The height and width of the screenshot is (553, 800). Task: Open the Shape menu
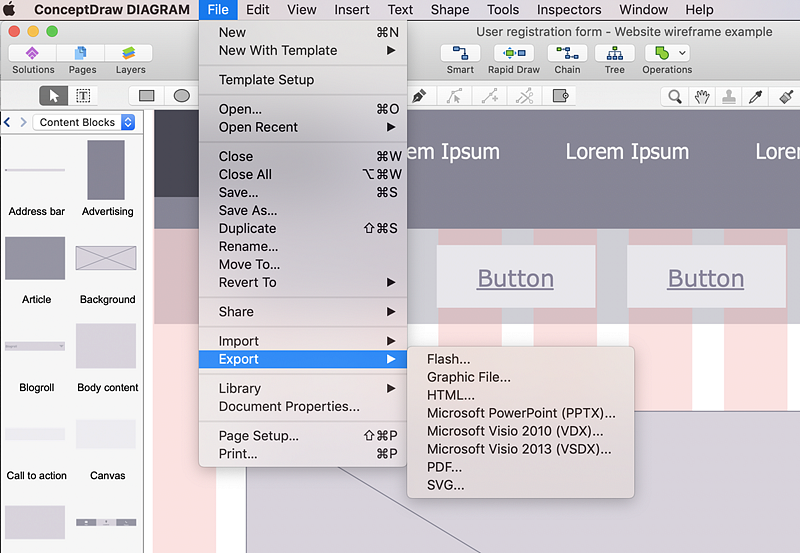(x=450, y=9)
